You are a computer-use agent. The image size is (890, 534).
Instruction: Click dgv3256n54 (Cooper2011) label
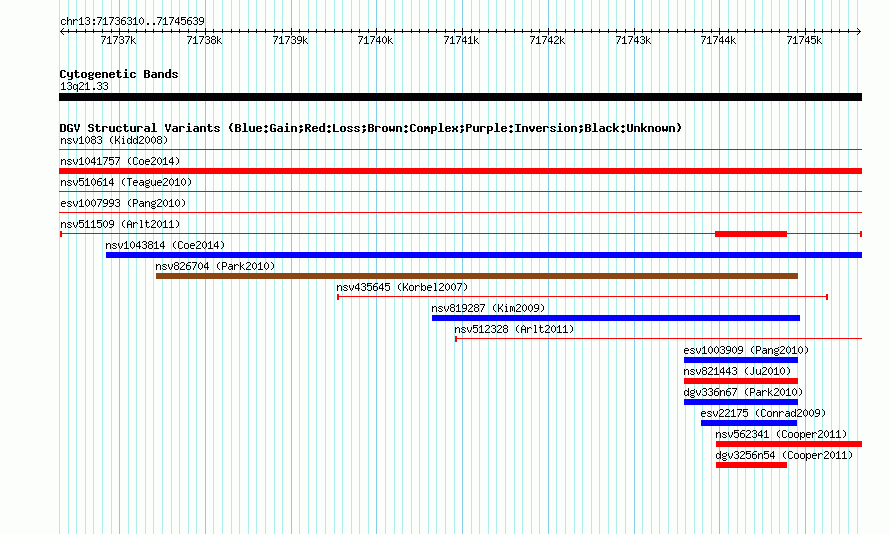point(784,455)
